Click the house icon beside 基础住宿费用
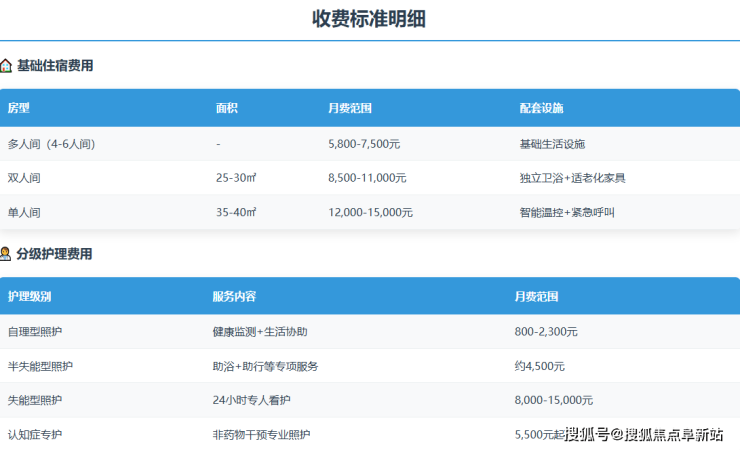This screenshot has width=740, height=450. [6, 66]
